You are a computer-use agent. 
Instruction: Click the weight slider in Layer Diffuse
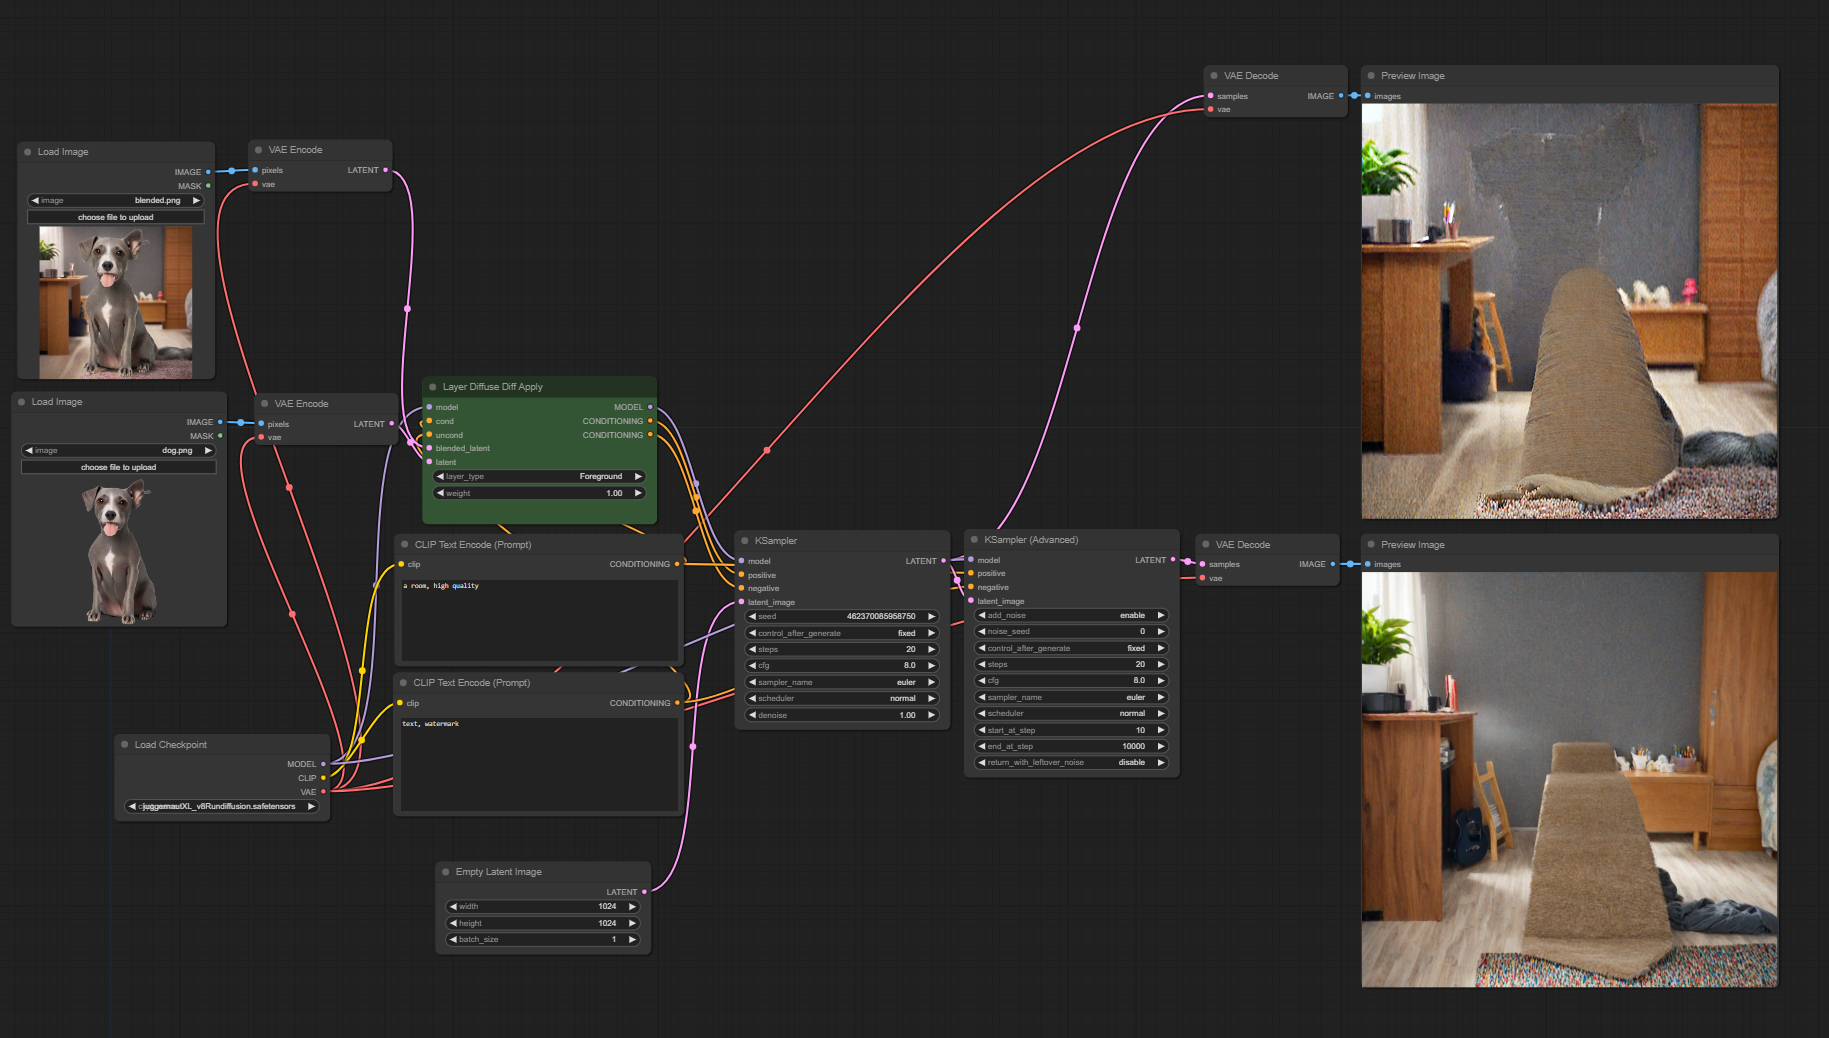point(540,493)
